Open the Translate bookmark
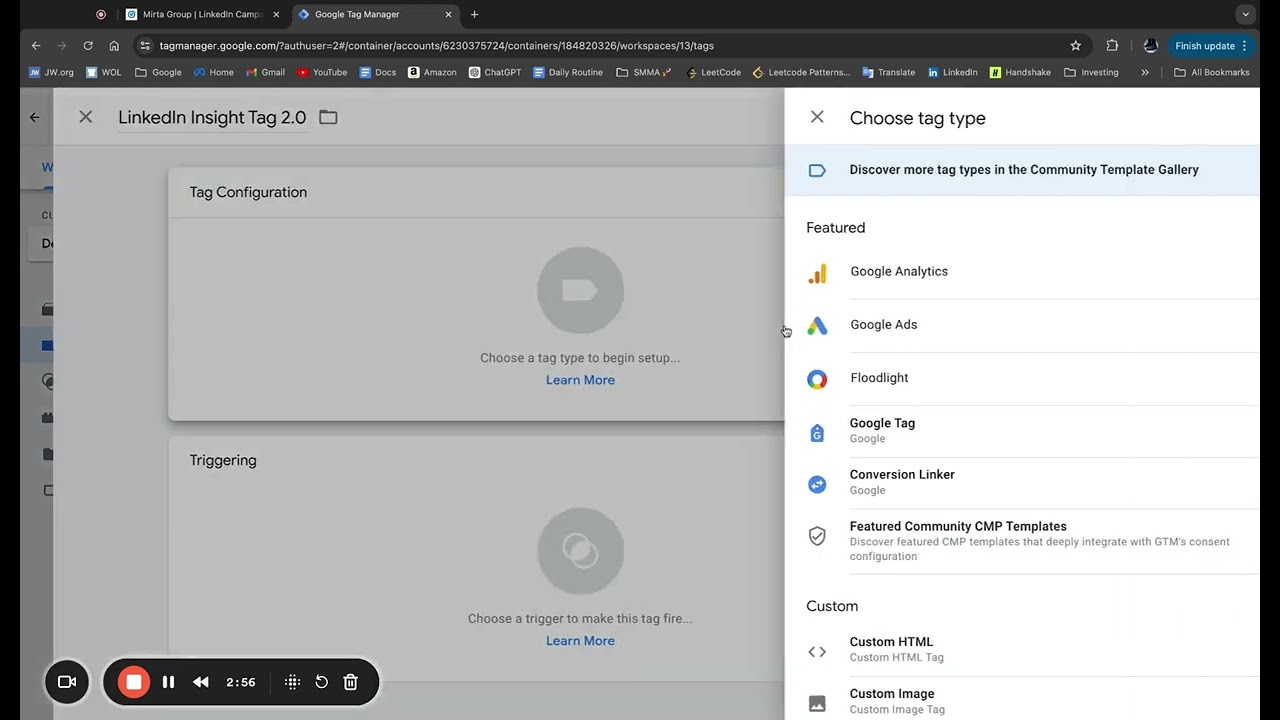 (x=888, y=73)
